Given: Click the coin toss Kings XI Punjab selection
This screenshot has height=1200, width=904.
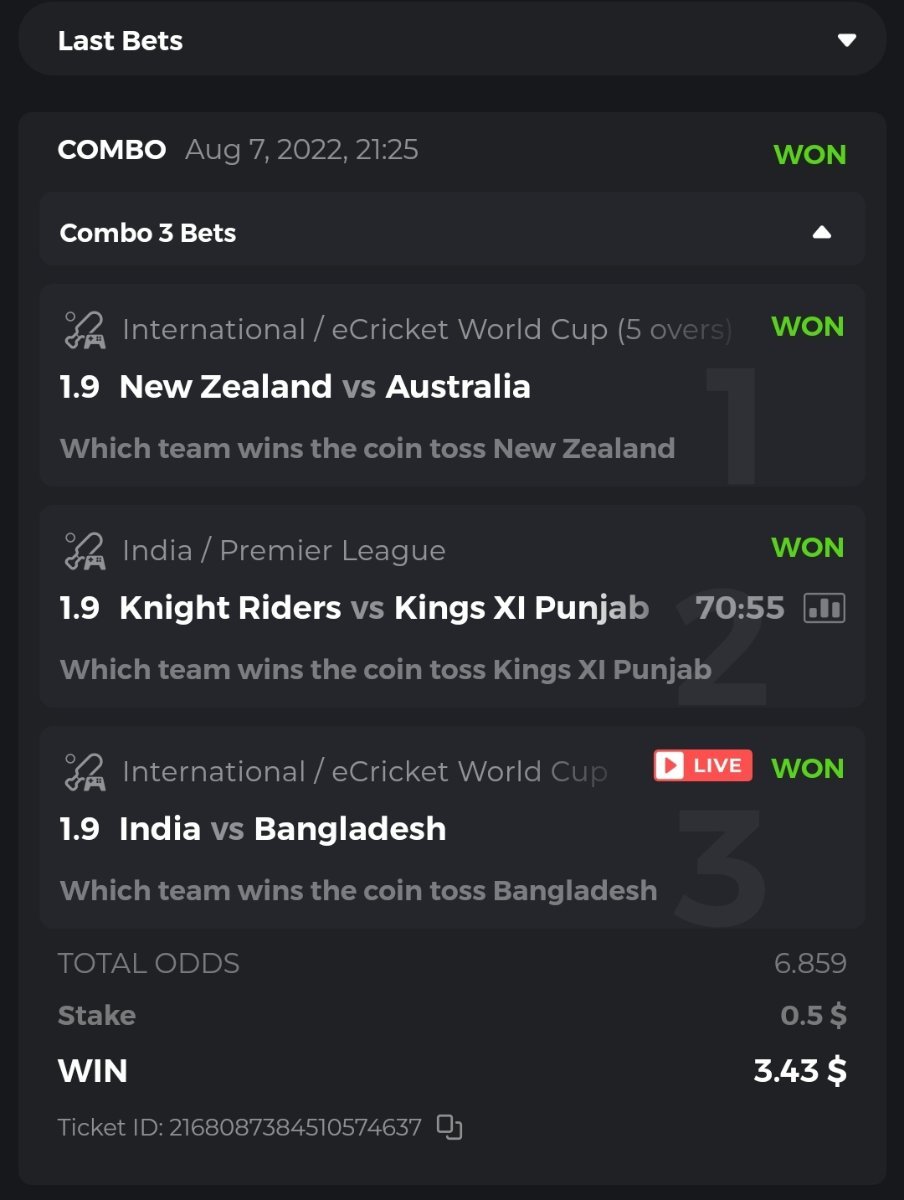Looking at the screenshot, I should pyautogui.click(x=385, y=669).
